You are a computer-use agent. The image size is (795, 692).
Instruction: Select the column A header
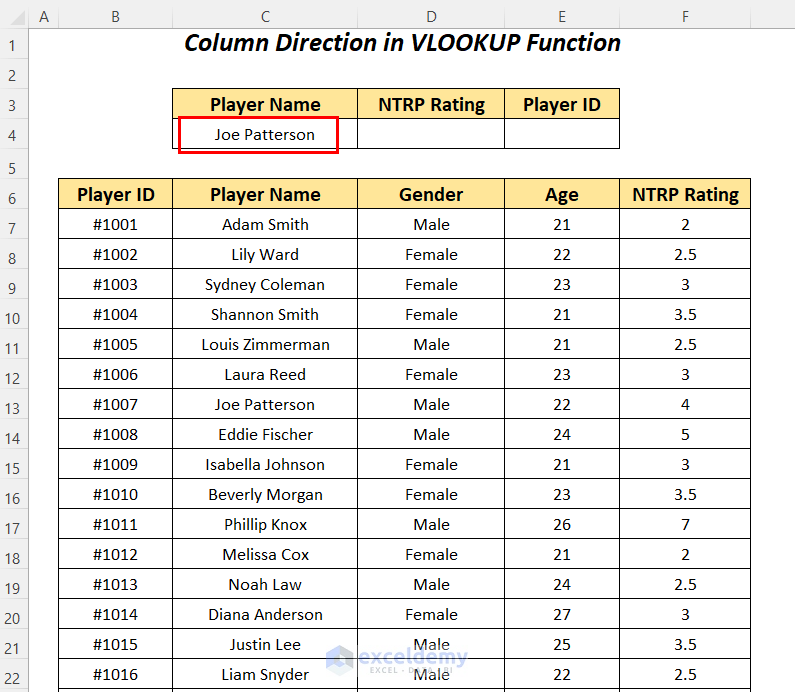(x=44, y=17)
